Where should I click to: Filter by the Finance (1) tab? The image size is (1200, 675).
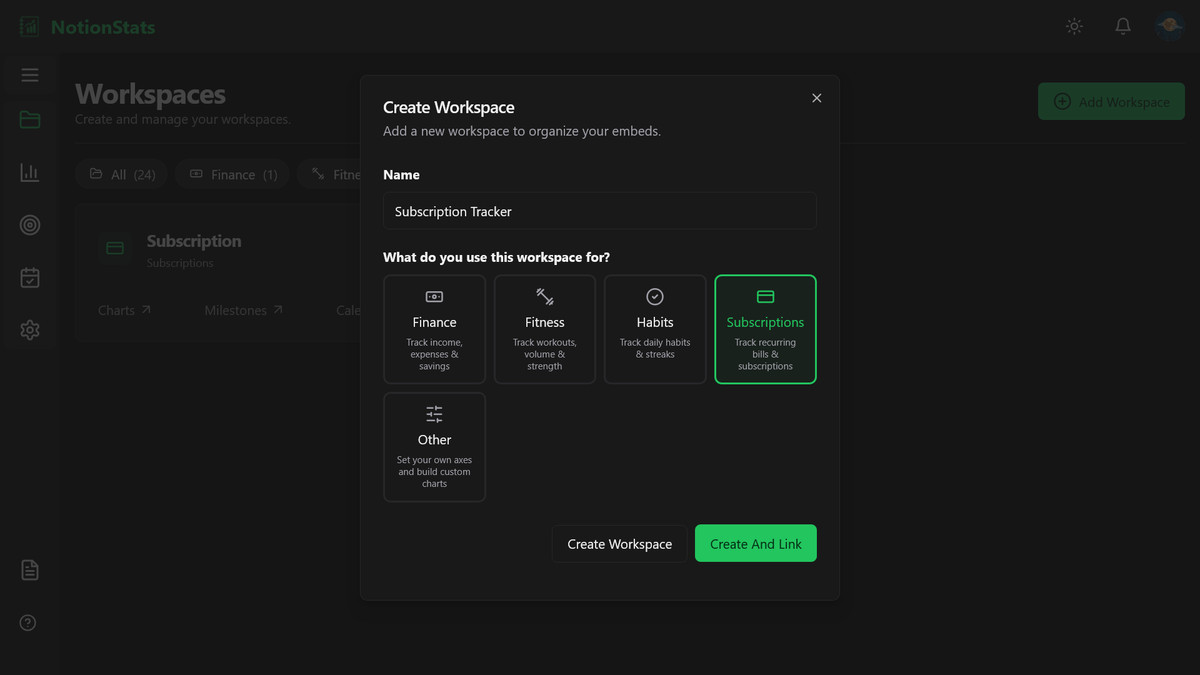(x=233, y=174)
